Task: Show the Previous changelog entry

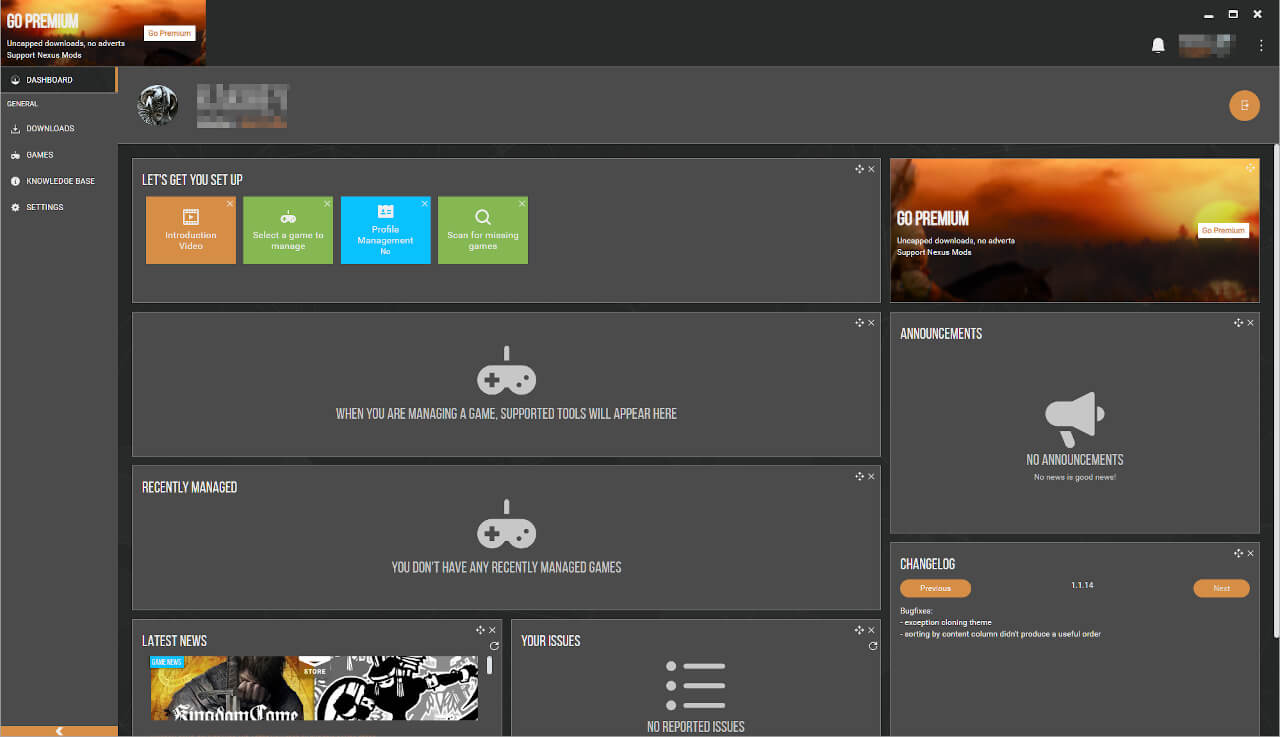Action: (935, 588)
